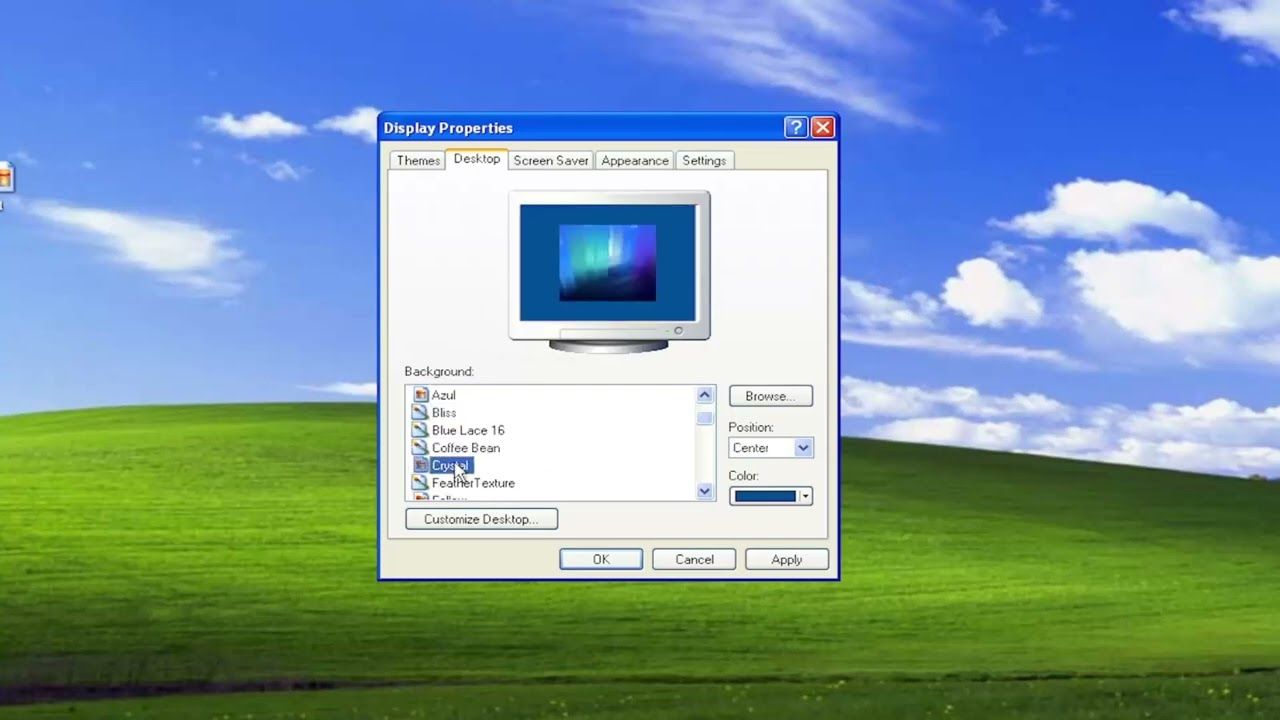Close the Display Properties dialog

pyautogui.click(x=823, y=127)
